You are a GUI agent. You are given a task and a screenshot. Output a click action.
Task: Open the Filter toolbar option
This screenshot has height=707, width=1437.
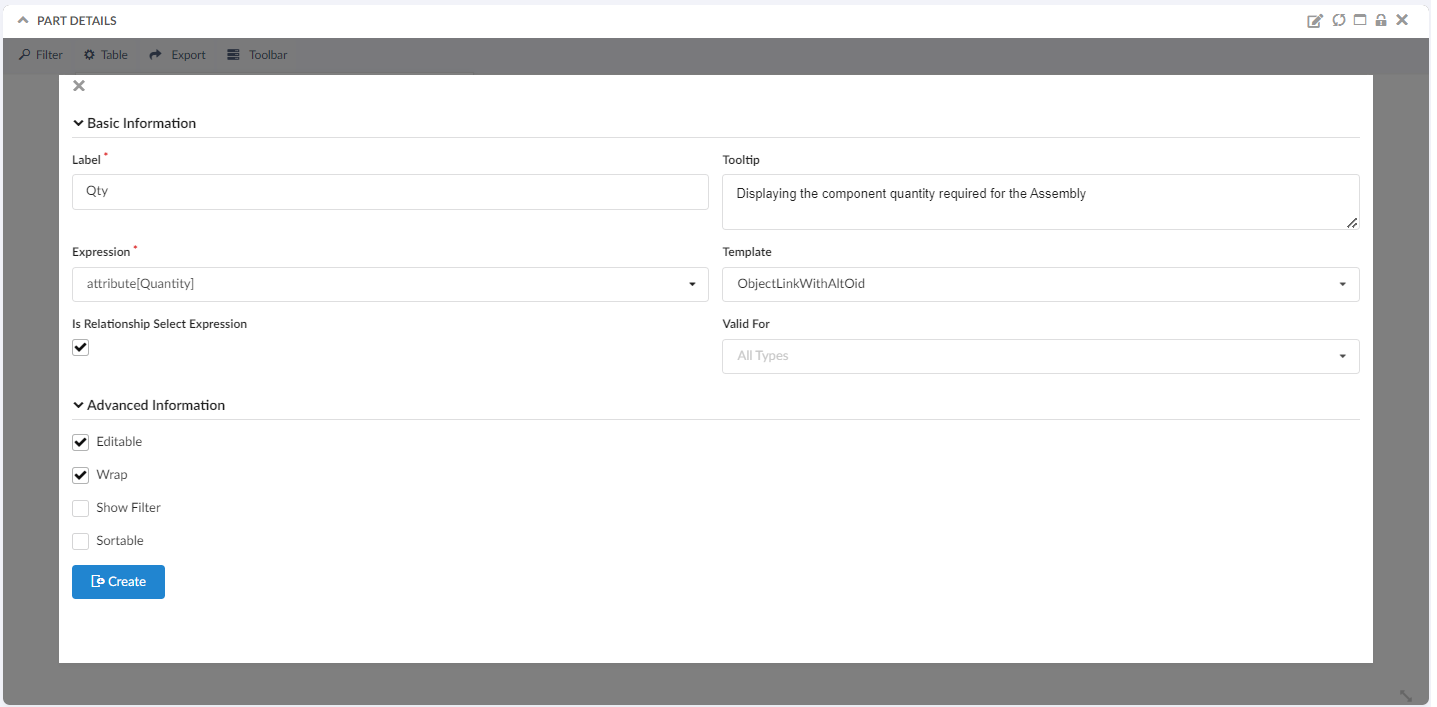tap(41, 55)
